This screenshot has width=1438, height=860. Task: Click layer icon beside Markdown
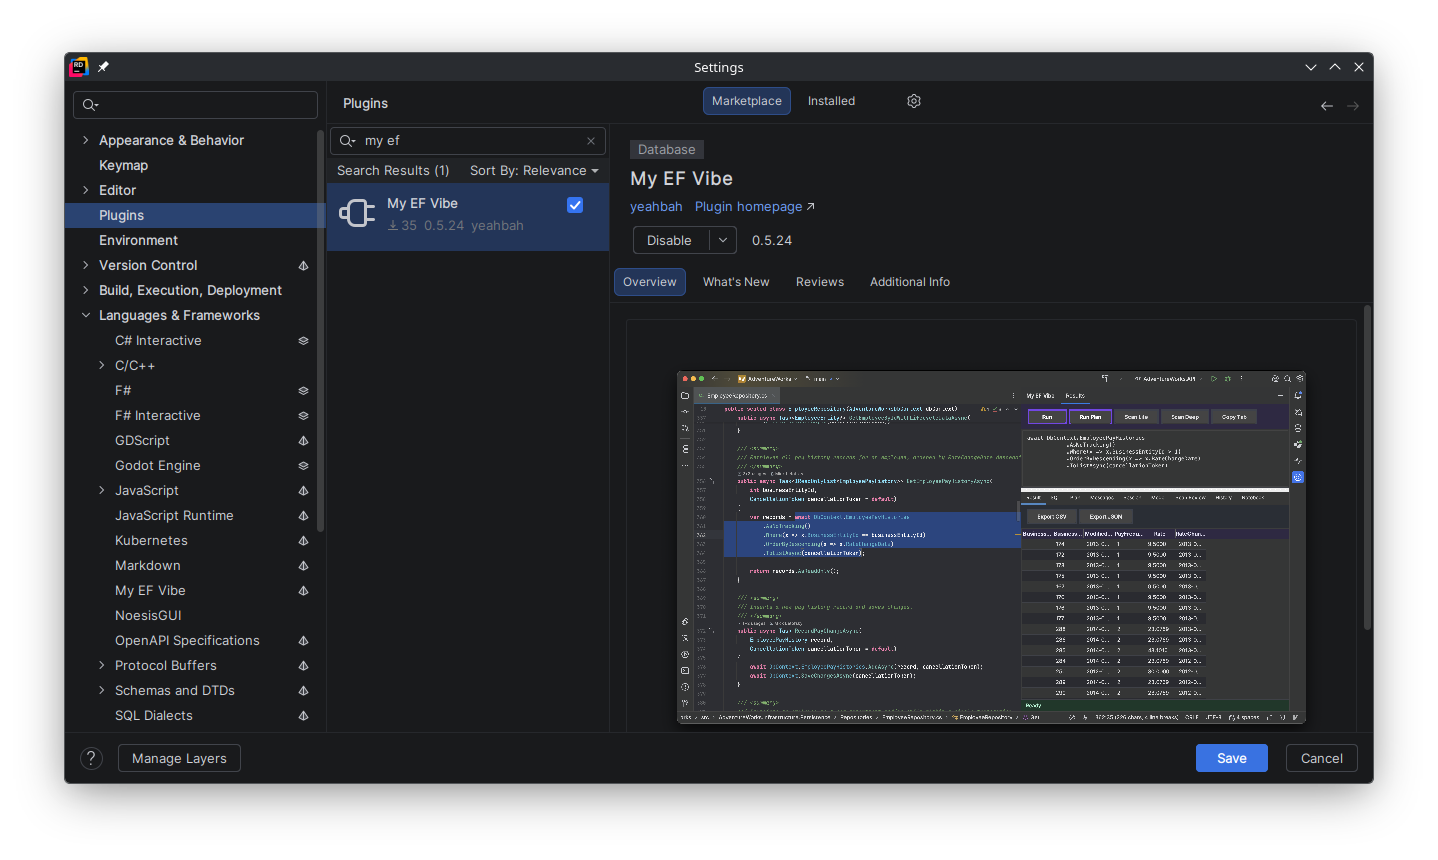303,566
